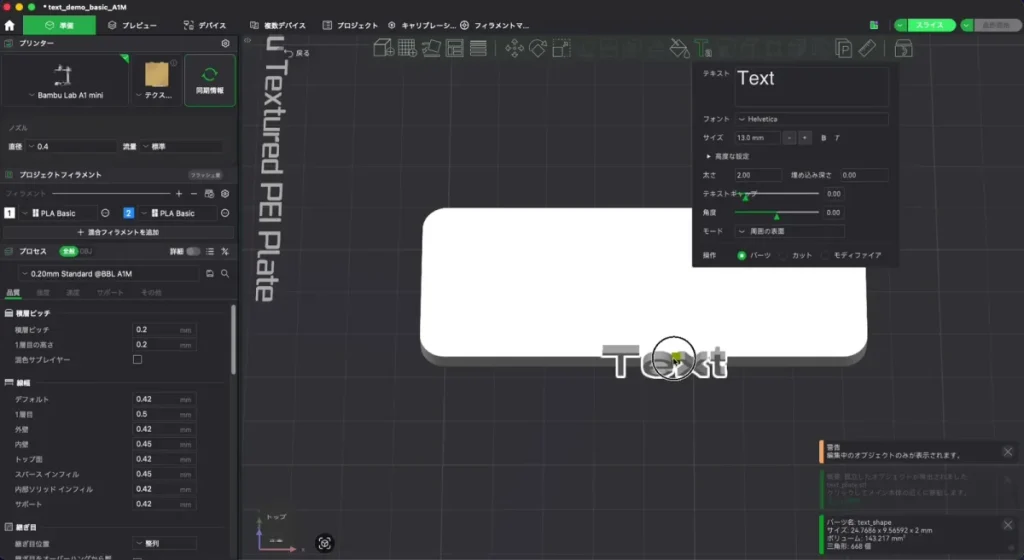Image resolution: width=1024 pixels, height=560 pixels.
Task: Open the flow 標準 dropdown
Action: pyautogui.click(x=182, y=147)
